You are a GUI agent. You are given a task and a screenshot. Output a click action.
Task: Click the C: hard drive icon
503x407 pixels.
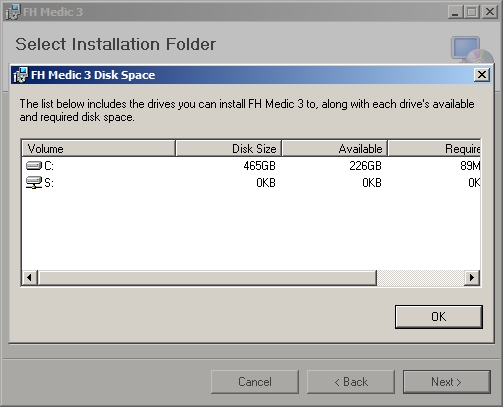(34, 166)
